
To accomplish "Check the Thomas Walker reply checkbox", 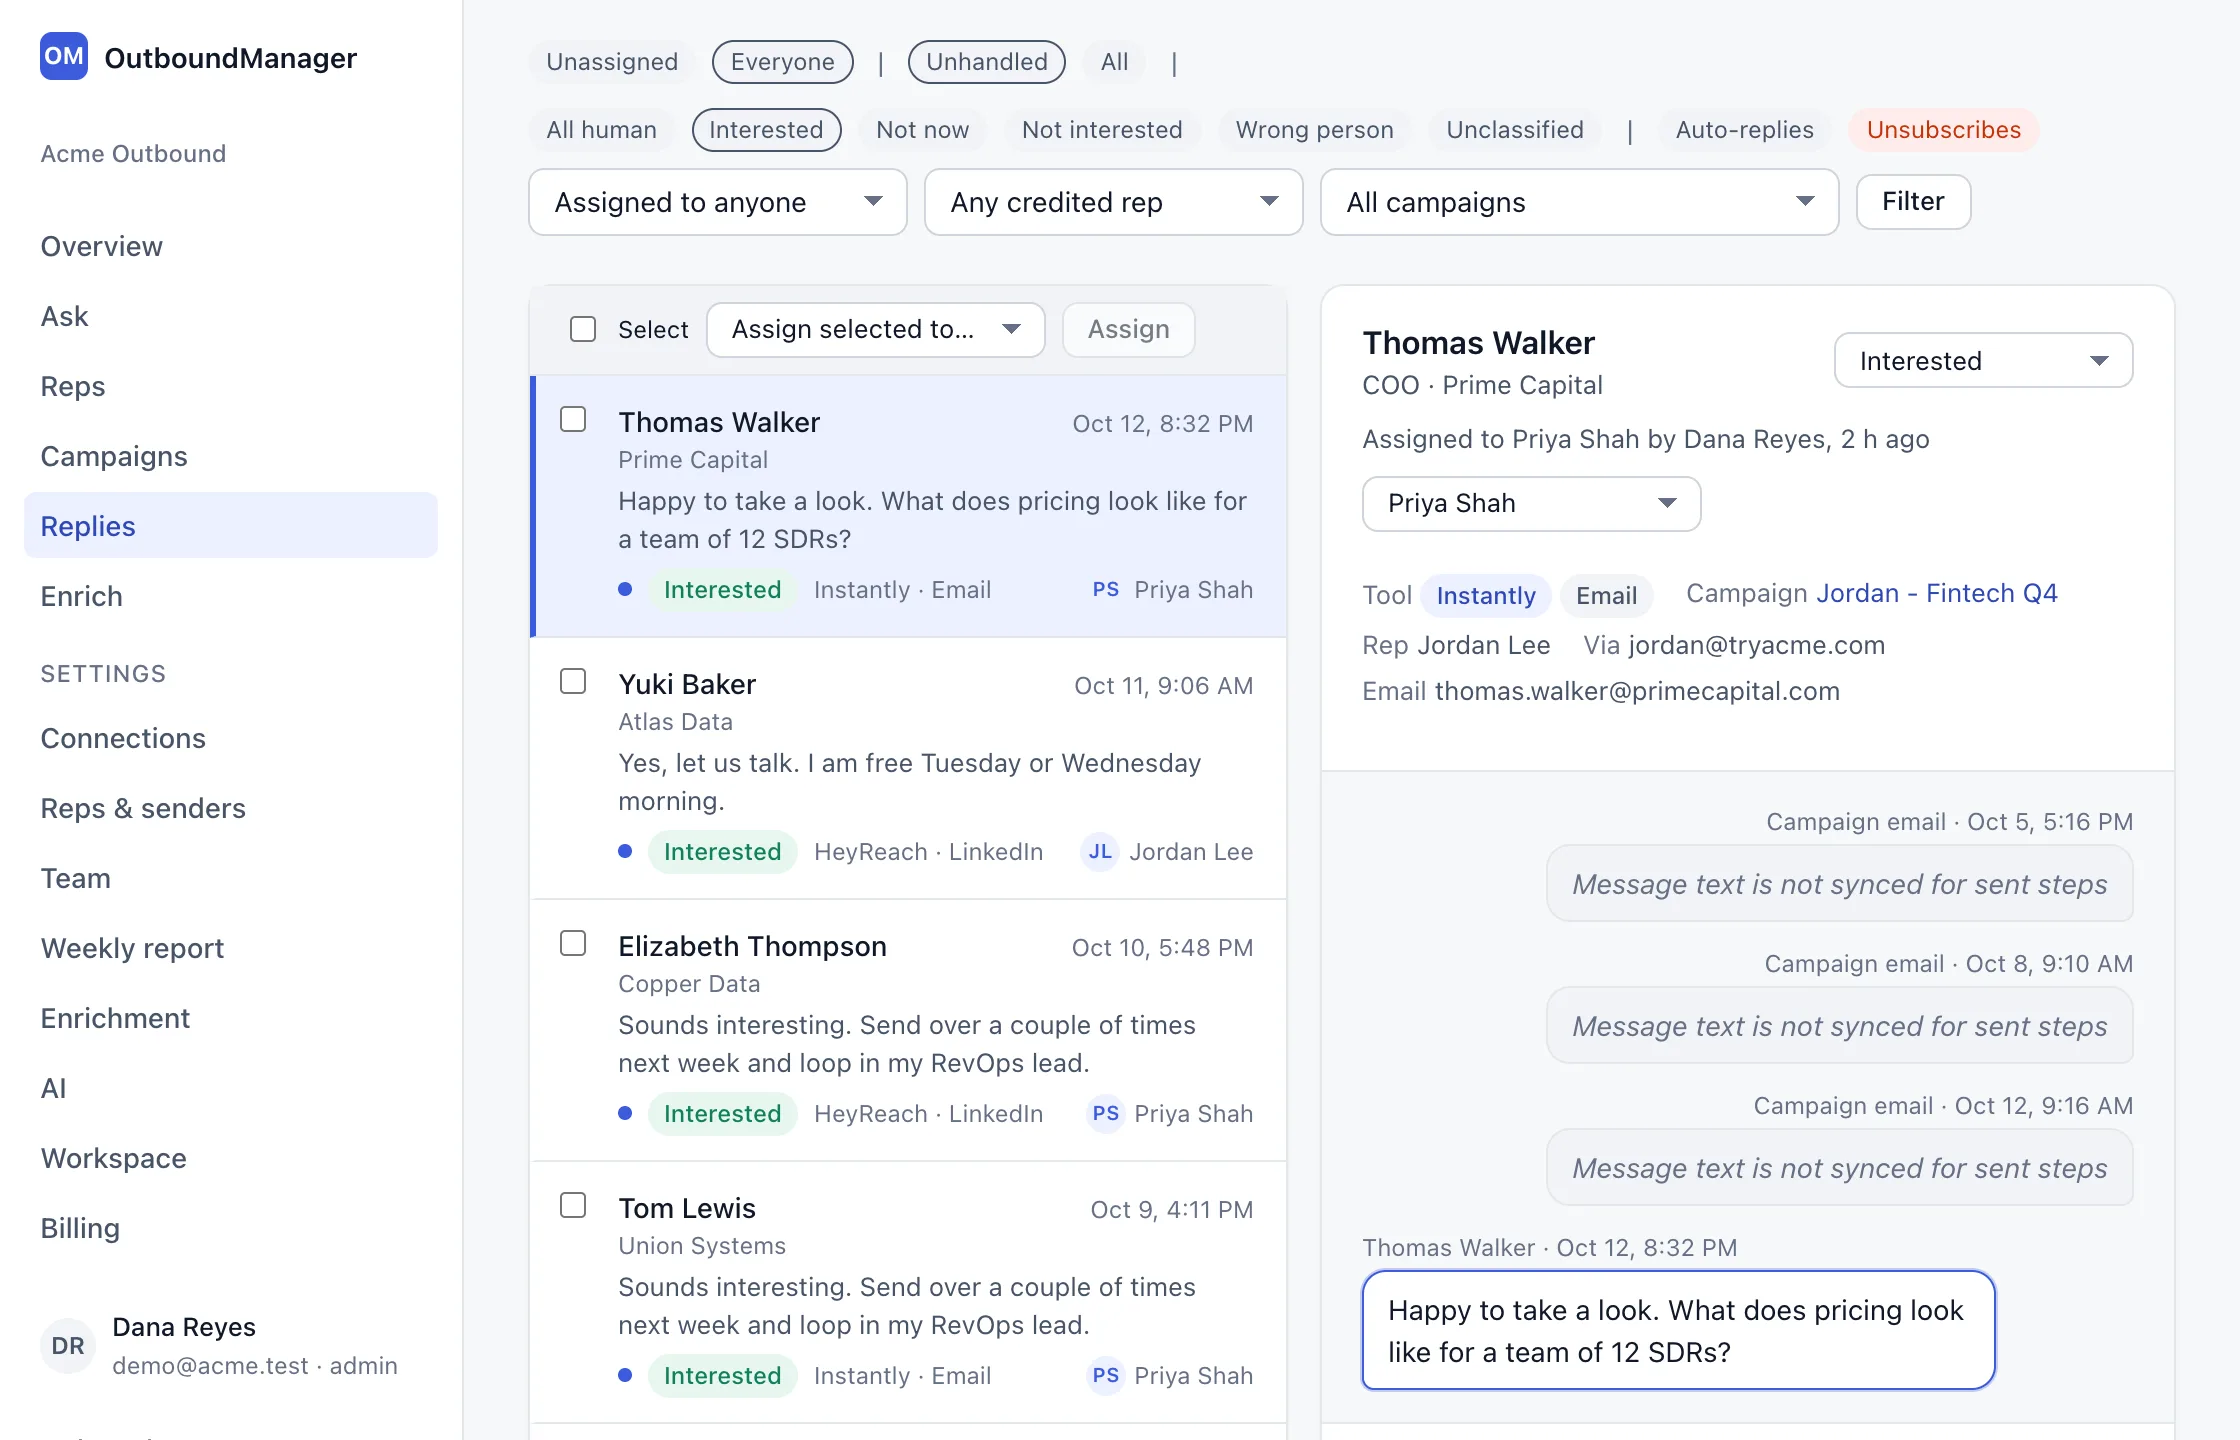I will [573, 419].
